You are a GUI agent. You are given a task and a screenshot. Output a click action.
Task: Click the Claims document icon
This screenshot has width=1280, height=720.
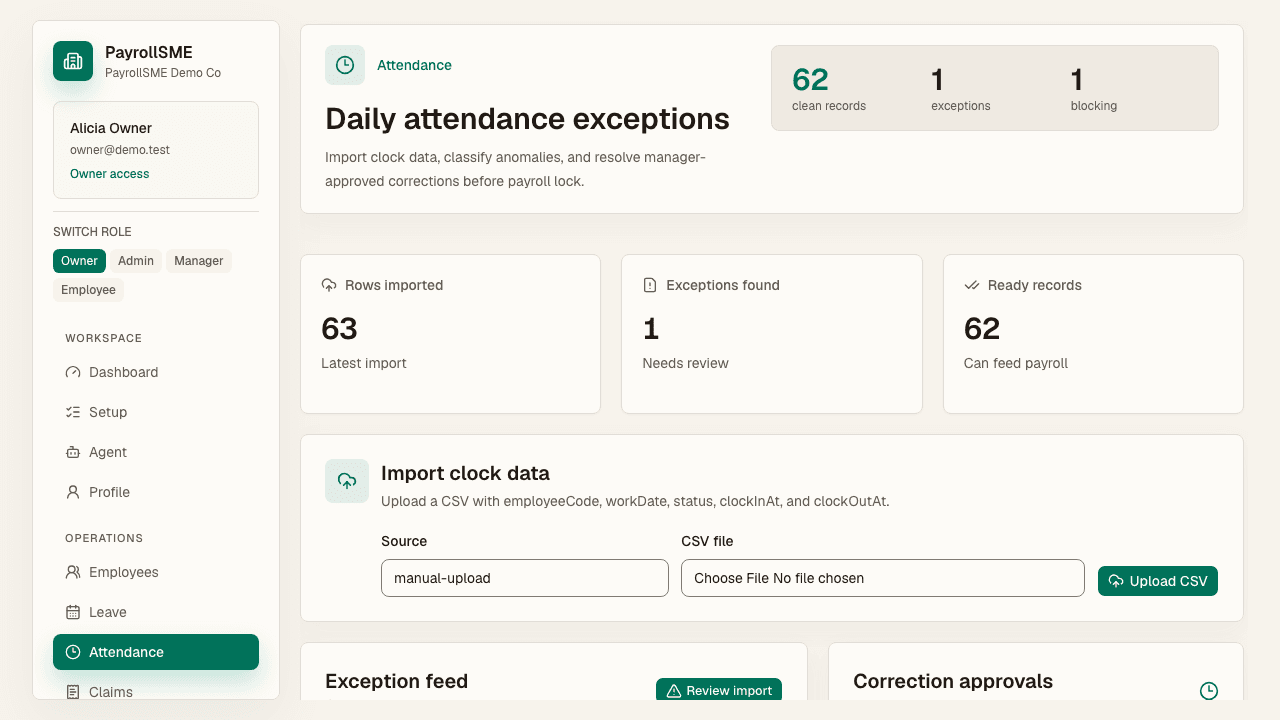point(73,692)
